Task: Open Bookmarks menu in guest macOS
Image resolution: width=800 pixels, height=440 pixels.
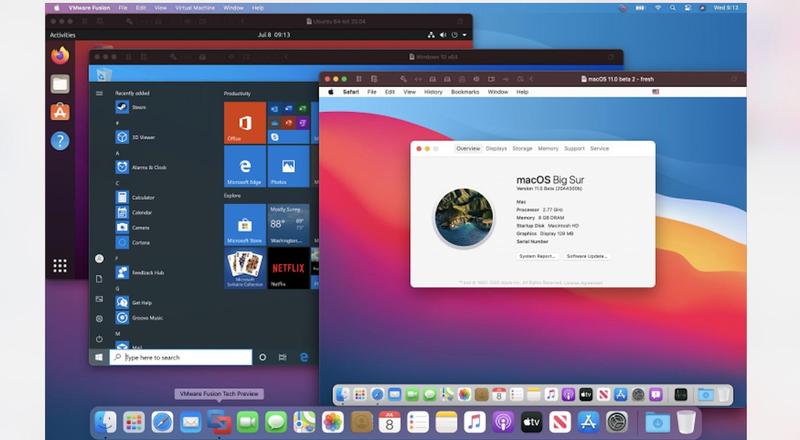Action: (x=465, y=91)
